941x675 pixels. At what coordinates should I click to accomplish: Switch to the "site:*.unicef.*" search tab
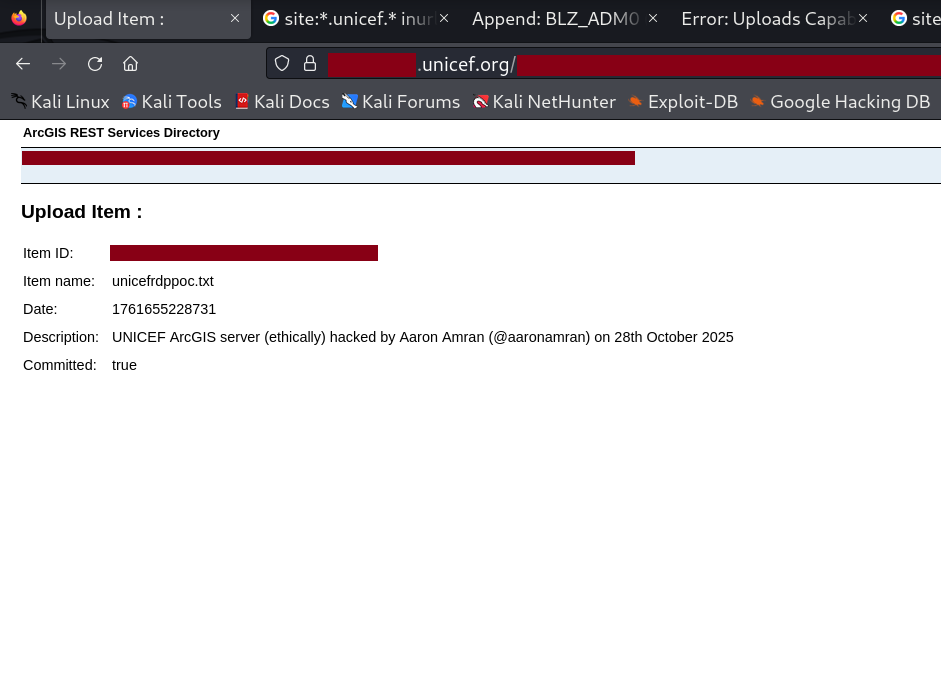pos(350,18)
